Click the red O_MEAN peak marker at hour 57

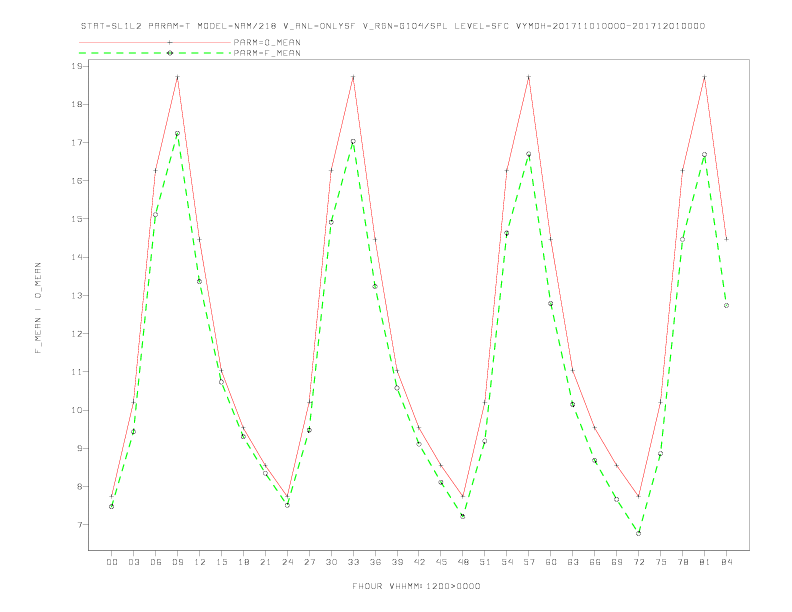coord(529,77)
